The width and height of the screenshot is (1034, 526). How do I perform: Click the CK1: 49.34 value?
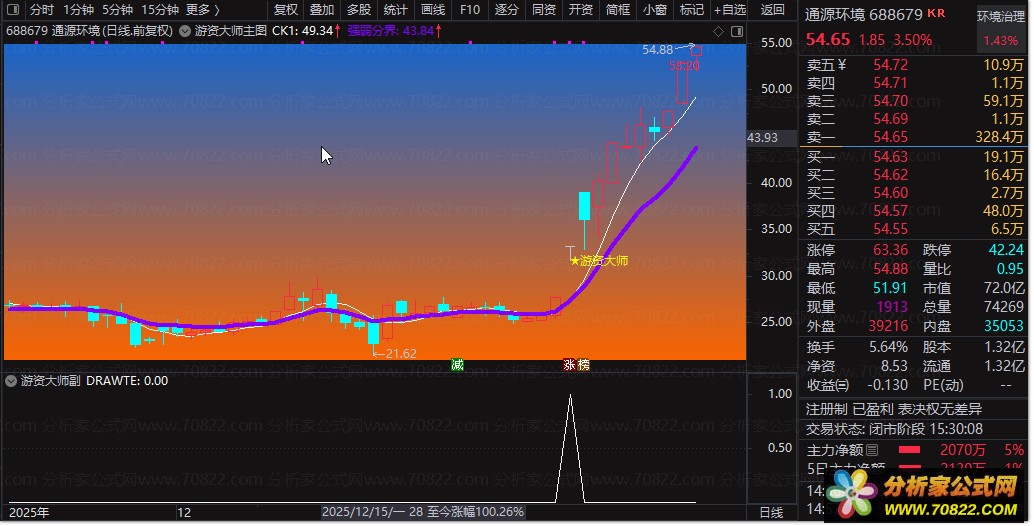pyautogui.click(x=302, y=31)
